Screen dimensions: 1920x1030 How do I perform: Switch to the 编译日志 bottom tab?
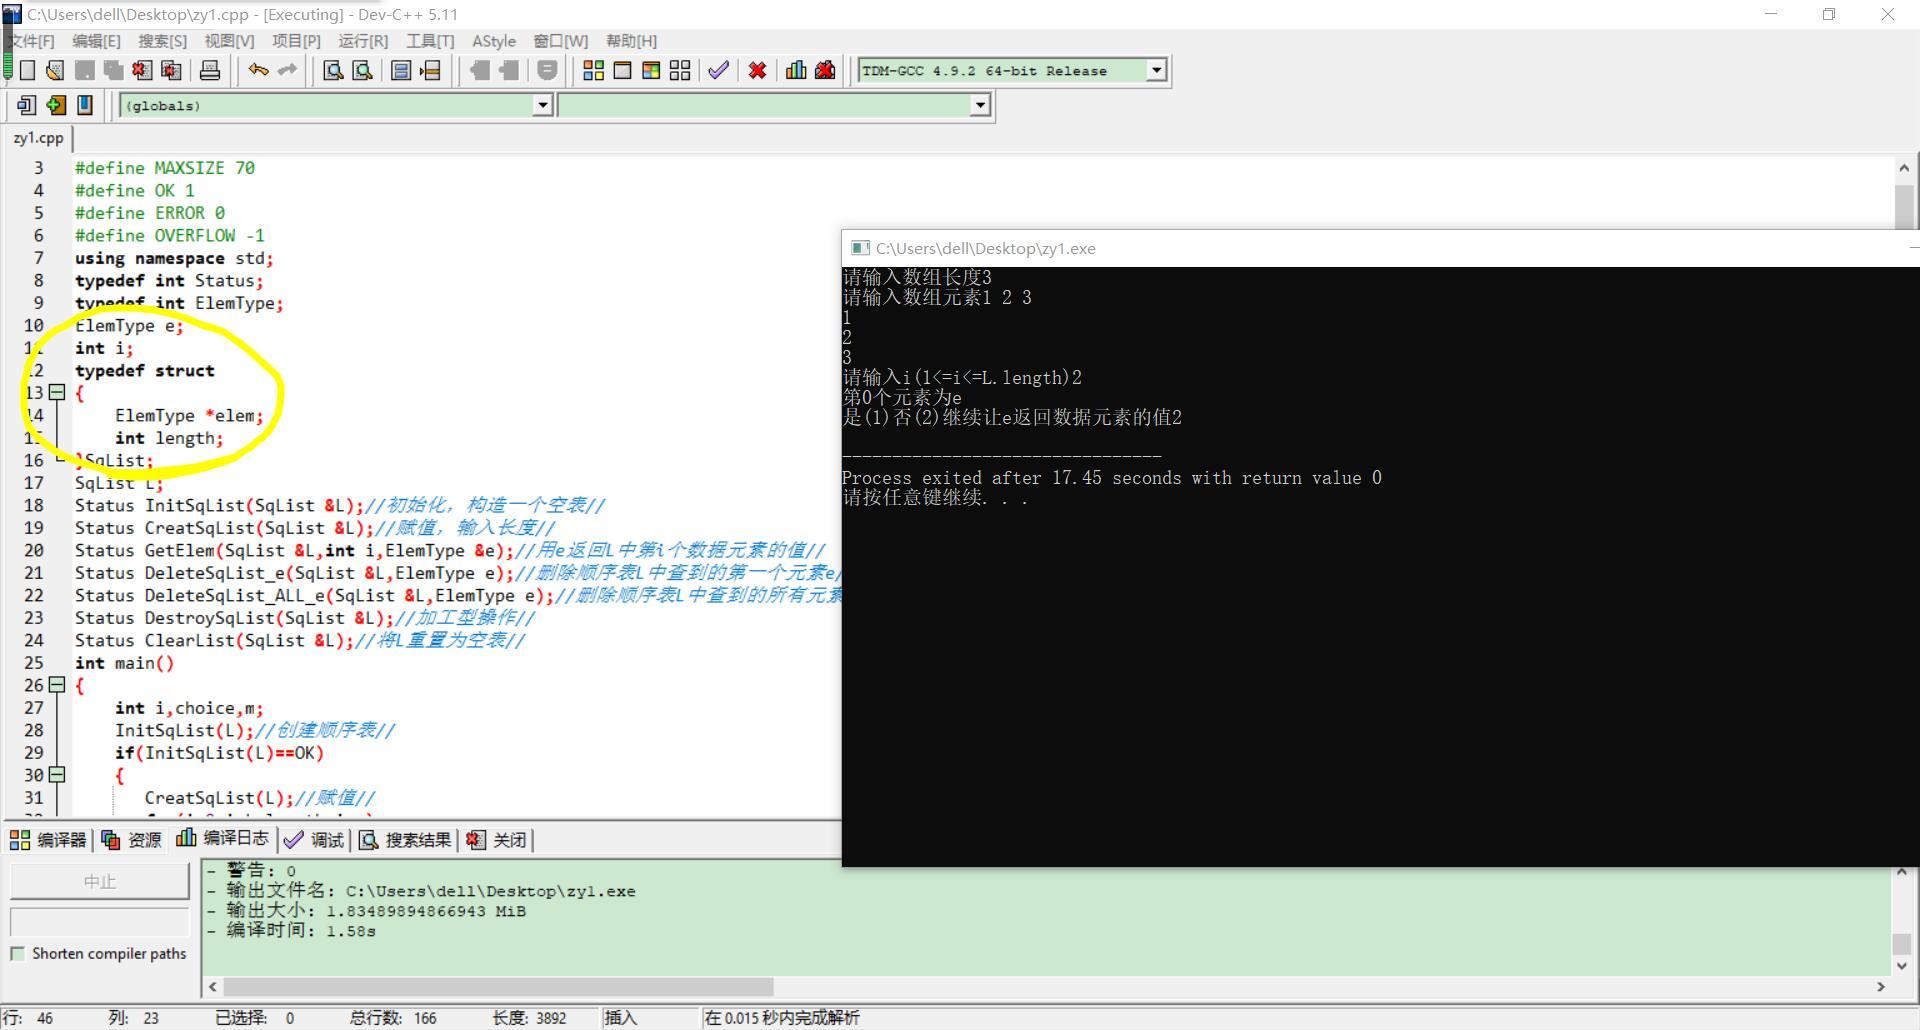pyautogui.click(x=223, y=839)
